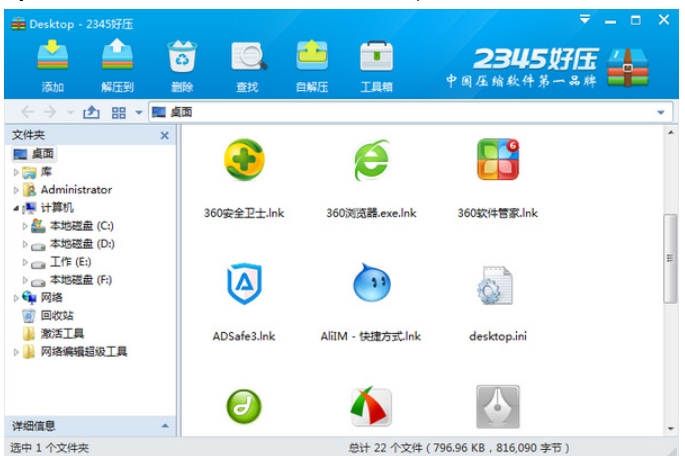Click the 360浏览器.exe.lnk file name
The image size is (685, 456).
pos(371,213)
